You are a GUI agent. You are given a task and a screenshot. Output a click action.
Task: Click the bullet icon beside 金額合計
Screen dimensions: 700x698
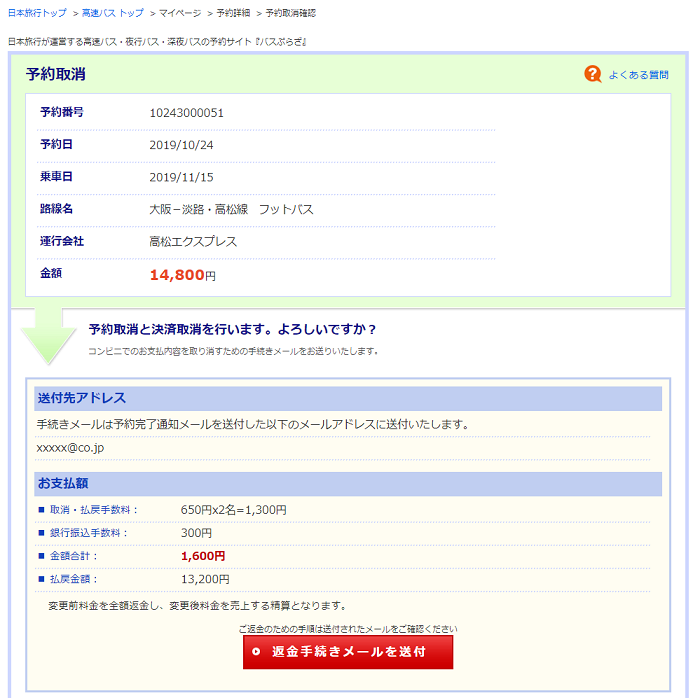click(41, 556)
